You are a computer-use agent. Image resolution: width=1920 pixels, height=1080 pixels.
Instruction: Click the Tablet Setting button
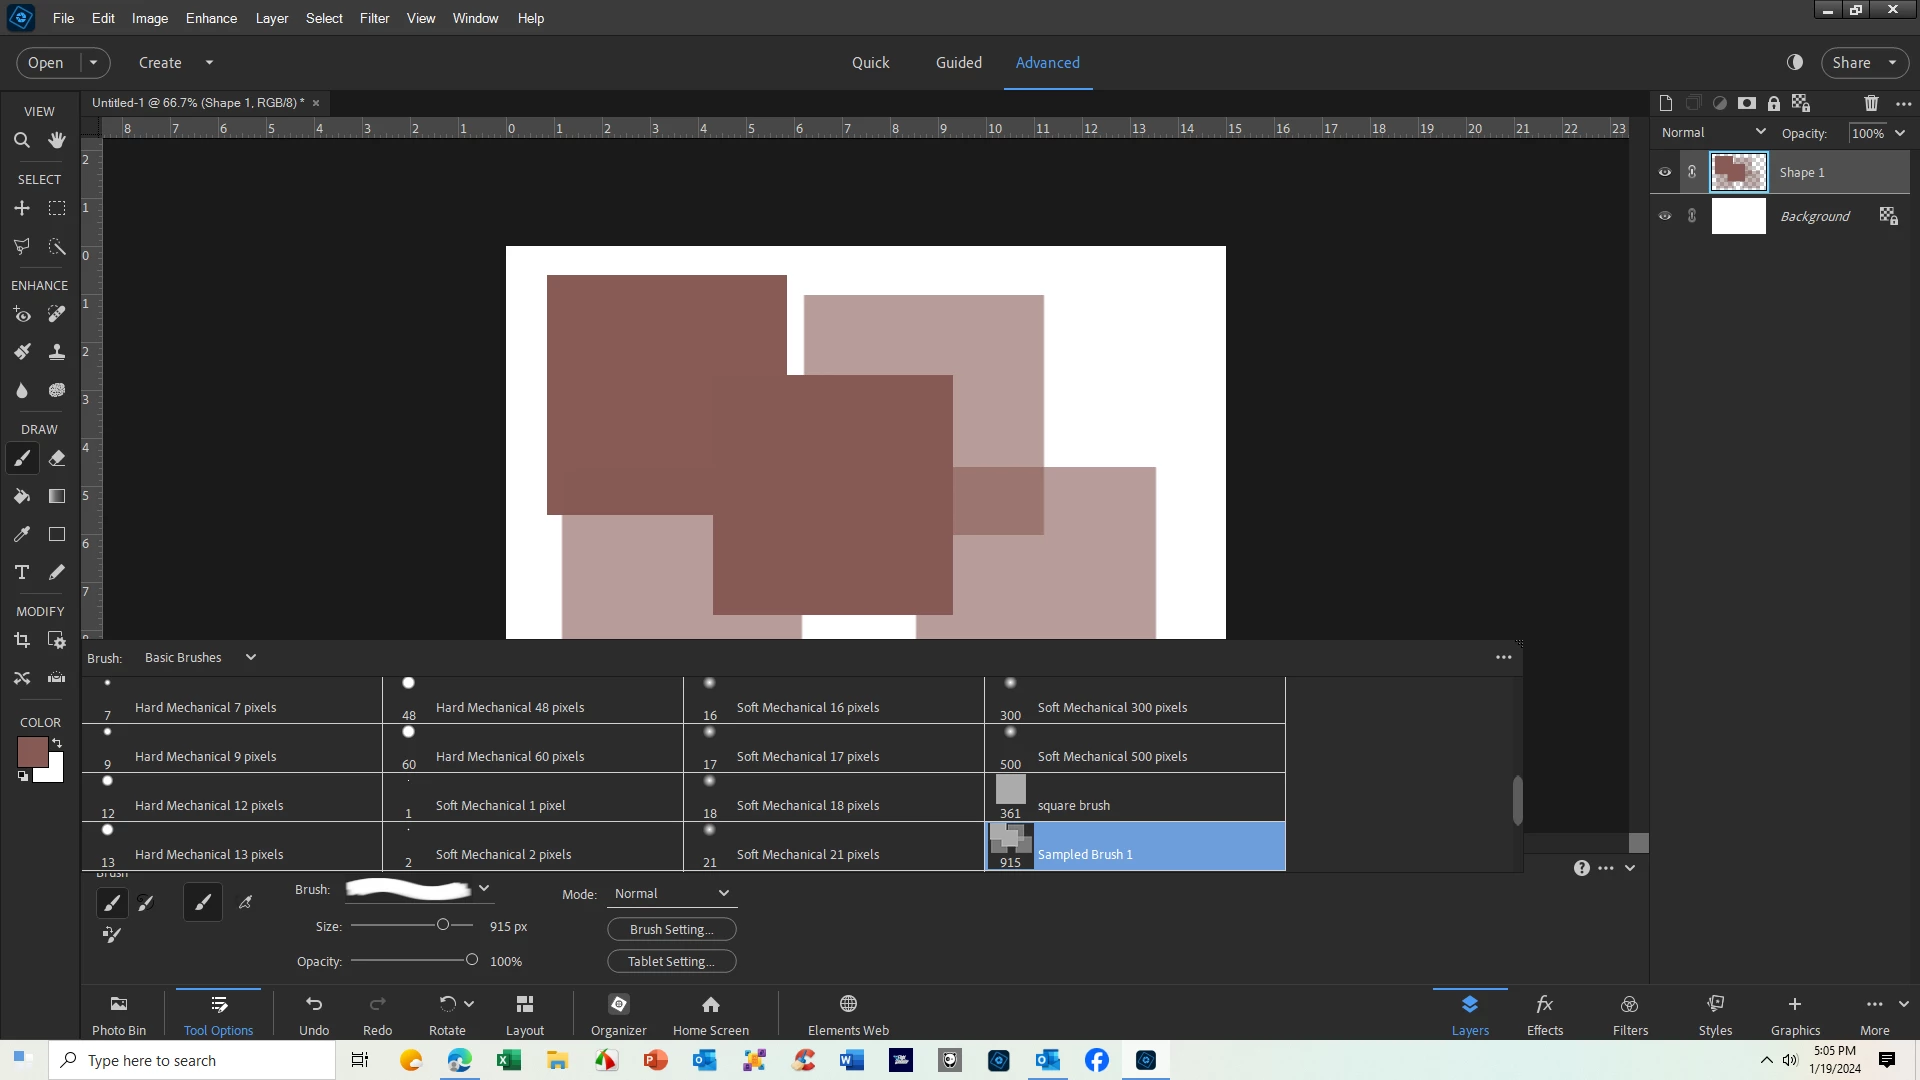[671, 962]
